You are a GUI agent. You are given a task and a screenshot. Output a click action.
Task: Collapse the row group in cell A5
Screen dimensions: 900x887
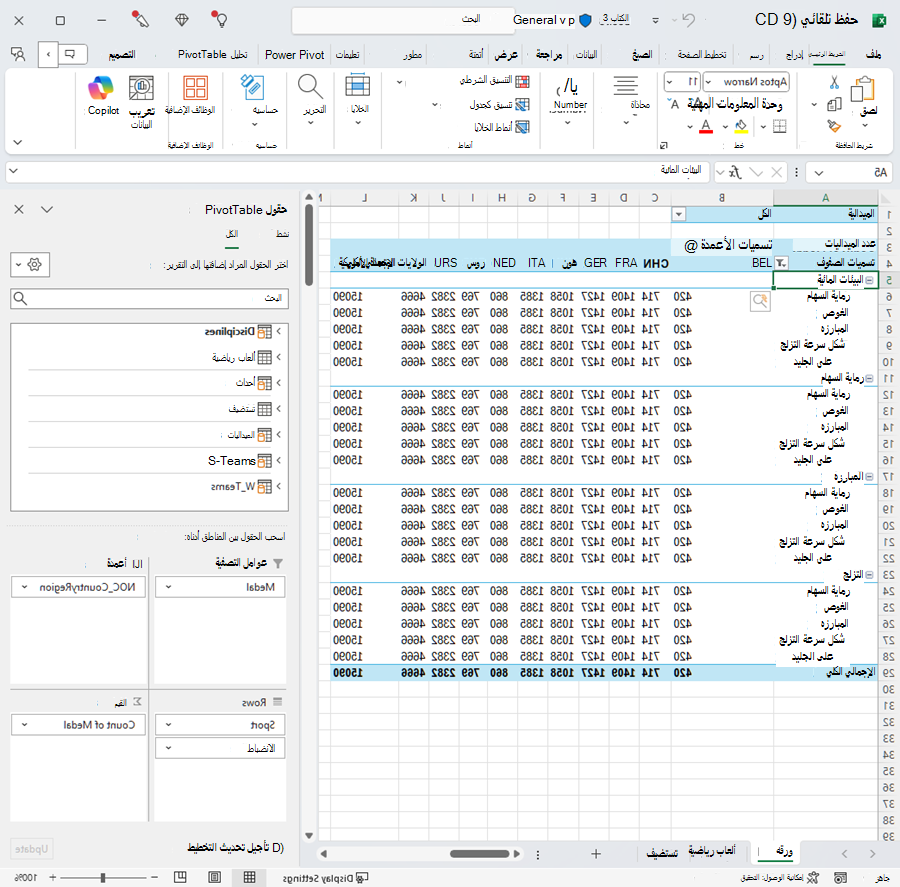click(870, 280)
